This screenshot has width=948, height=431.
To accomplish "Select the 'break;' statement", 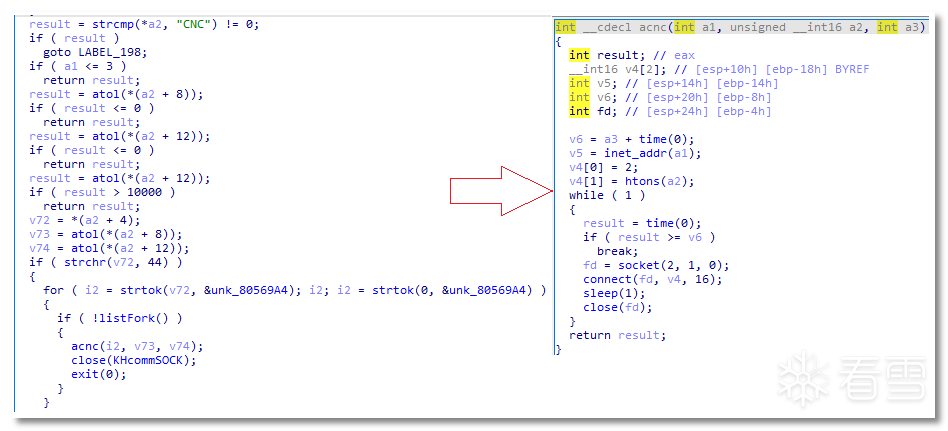I will pyautogui.click(x=617, y=251).
